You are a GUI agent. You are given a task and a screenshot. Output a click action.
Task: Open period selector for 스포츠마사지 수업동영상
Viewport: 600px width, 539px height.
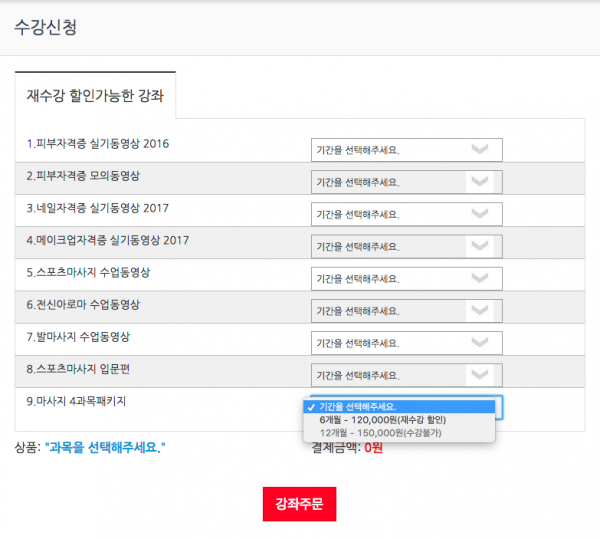point(406,279)
